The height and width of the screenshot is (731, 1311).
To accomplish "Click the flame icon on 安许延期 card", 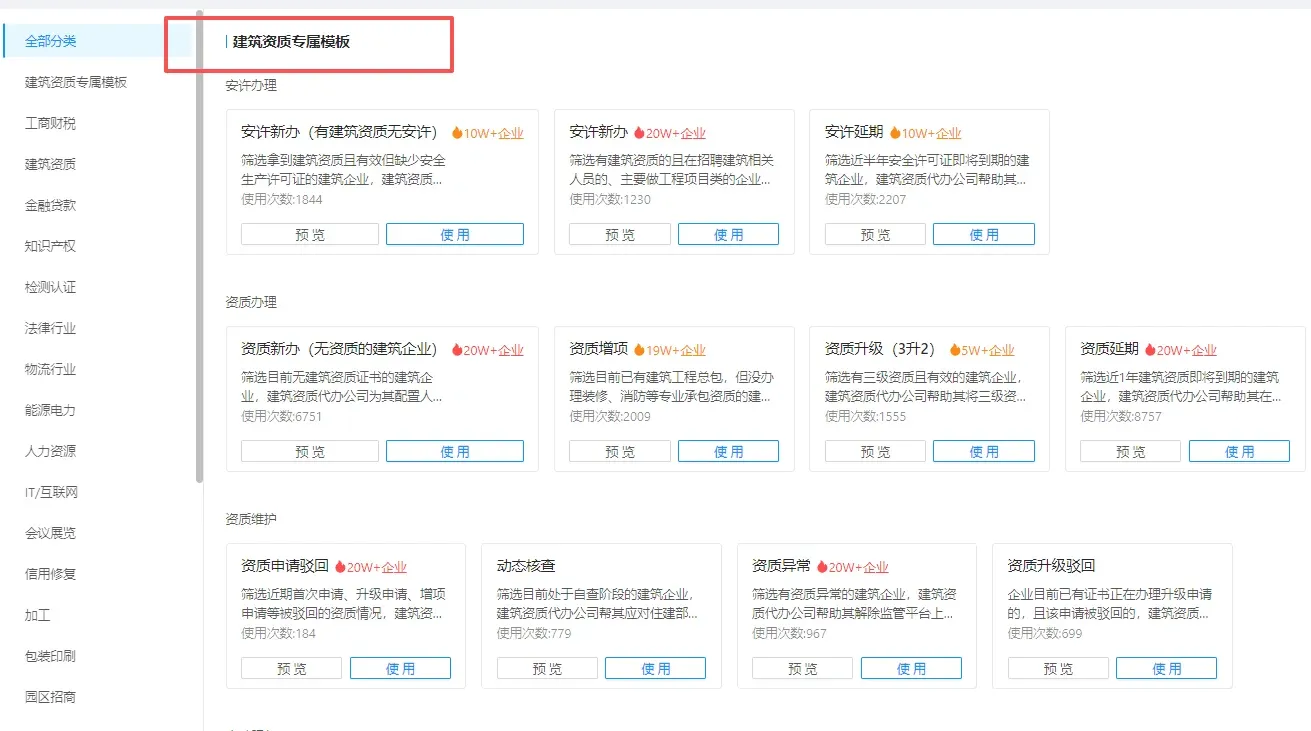I will [x=895, y=133].
